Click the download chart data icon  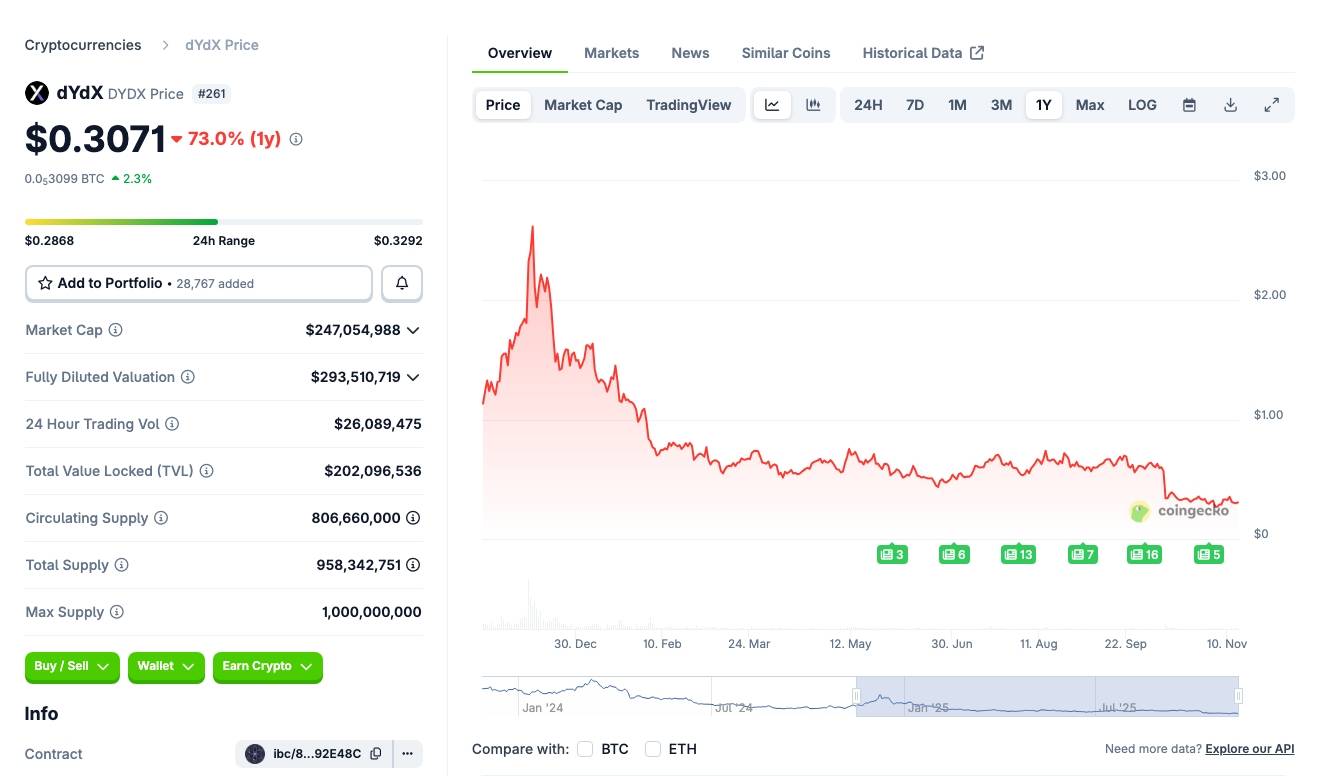(1231, 105)
